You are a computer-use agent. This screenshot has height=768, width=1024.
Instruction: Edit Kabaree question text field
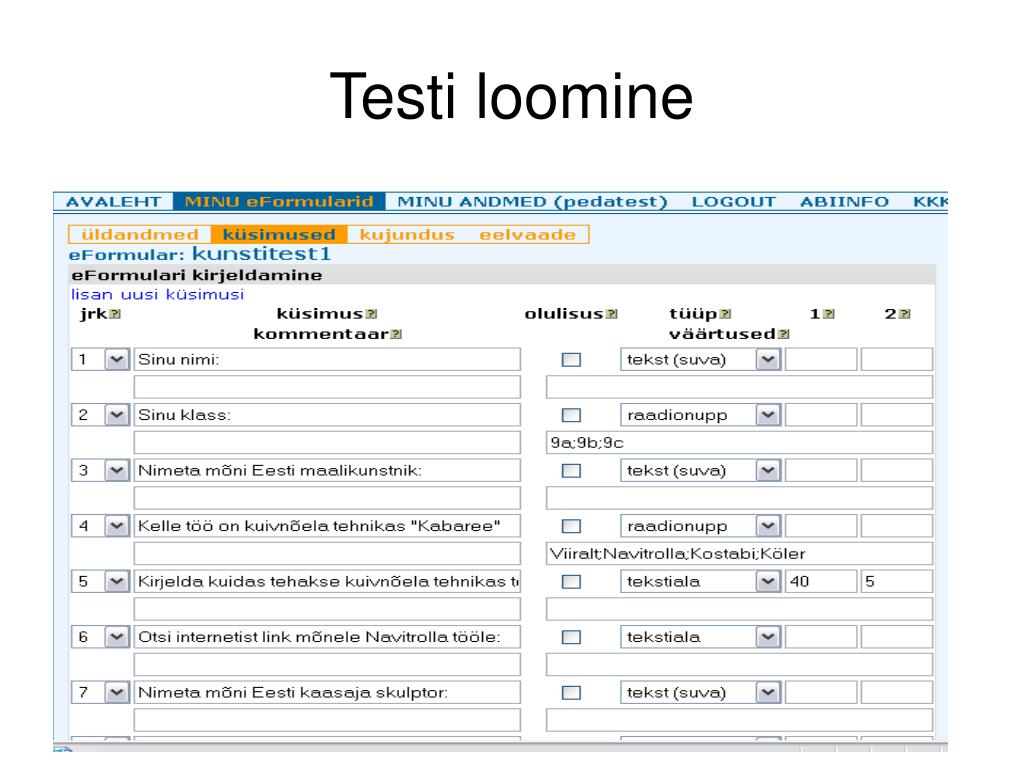click(327, 526)
